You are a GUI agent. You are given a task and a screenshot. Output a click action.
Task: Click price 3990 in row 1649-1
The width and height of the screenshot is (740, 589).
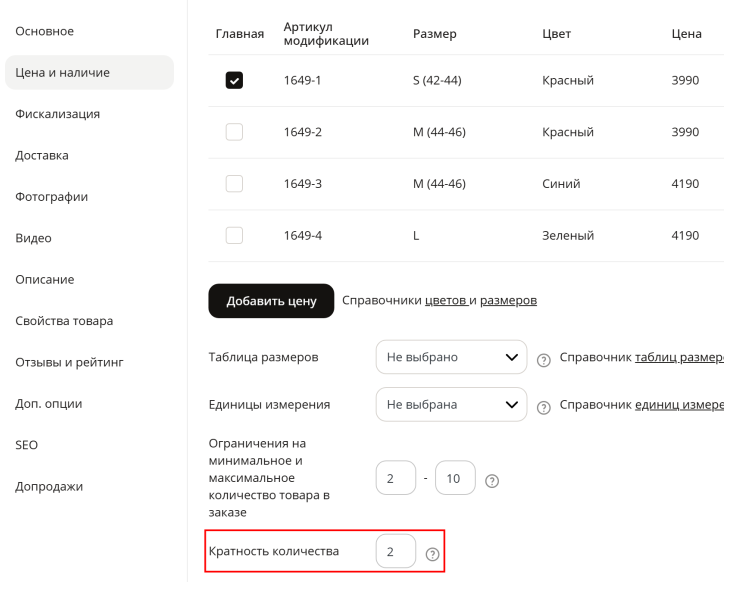(685, 80)
